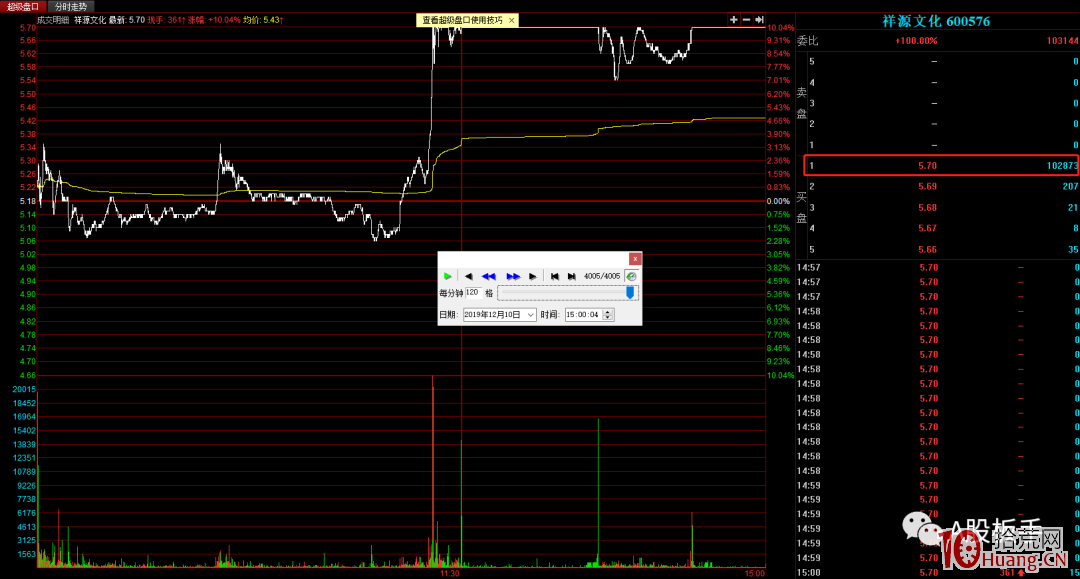Viewport: 1080px width, 579px height.
Task: Fast-forward with the blue double-right arrows
Action: tap(512, 276)
